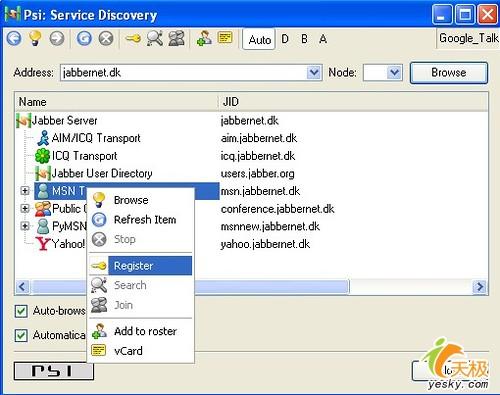The image size is (500, 395).
Task: Click the Refresh Item toolbar icon
Action: tap(85, 38)
